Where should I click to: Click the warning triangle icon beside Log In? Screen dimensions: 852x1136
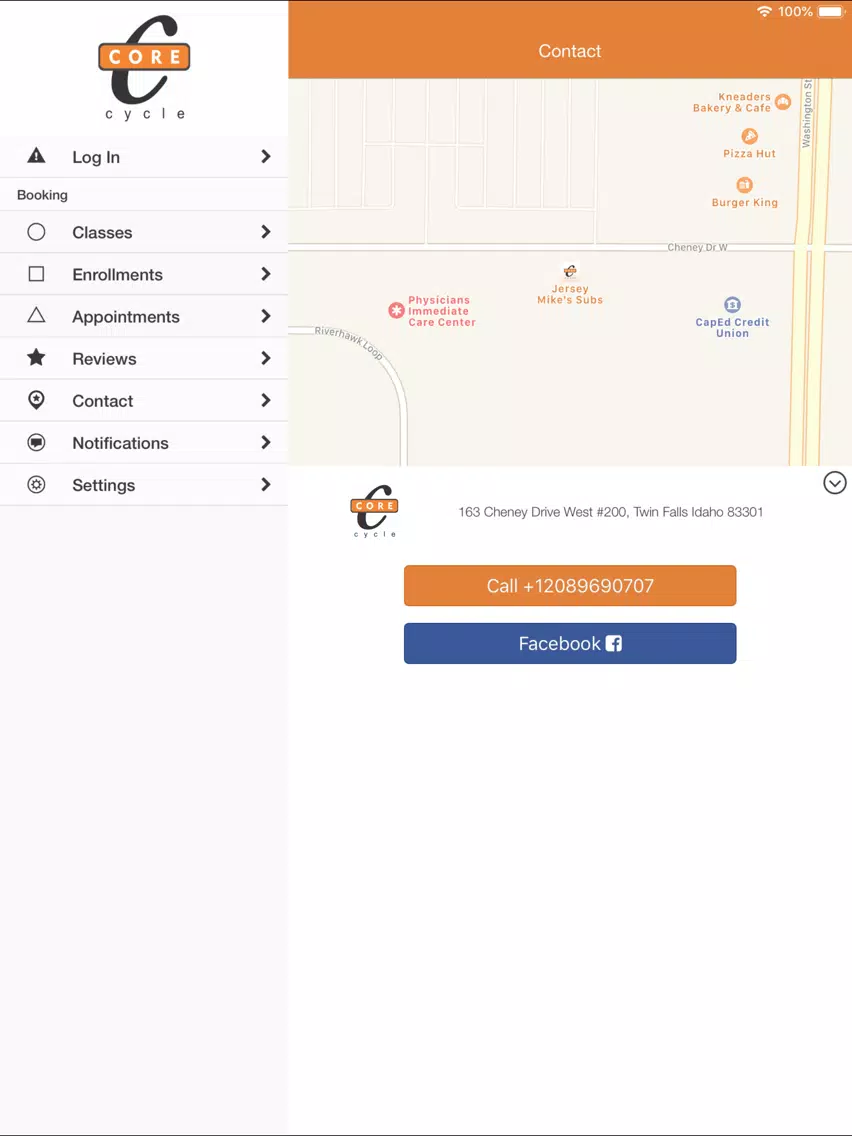[36, 155]
